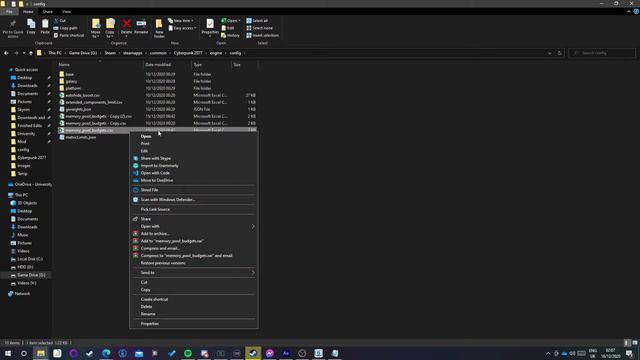Select the autohide_boost.csv file
The height and width of the screenshot is (360, 640).
(157, 95)
